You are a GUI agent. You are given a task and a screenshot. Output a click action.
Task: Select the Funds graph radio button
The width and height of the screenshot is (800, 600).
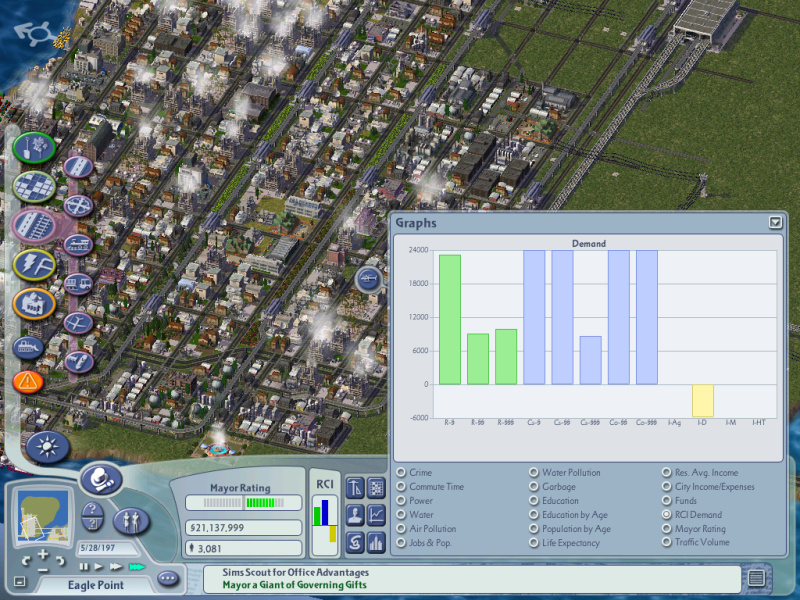tap(666, 501)
